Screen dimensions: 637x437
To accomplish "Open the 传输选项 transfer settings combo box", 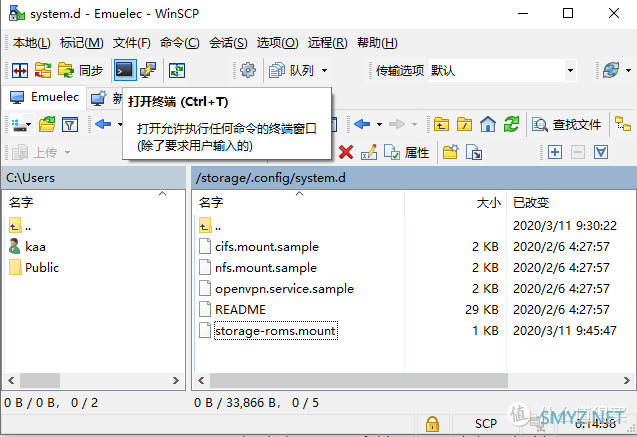I will pyautogui.click(x=502, y=71).
